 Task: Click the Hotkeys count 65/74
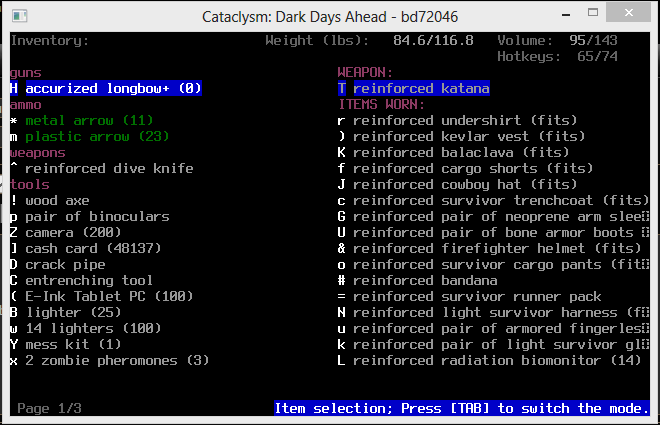pos(597,56)
